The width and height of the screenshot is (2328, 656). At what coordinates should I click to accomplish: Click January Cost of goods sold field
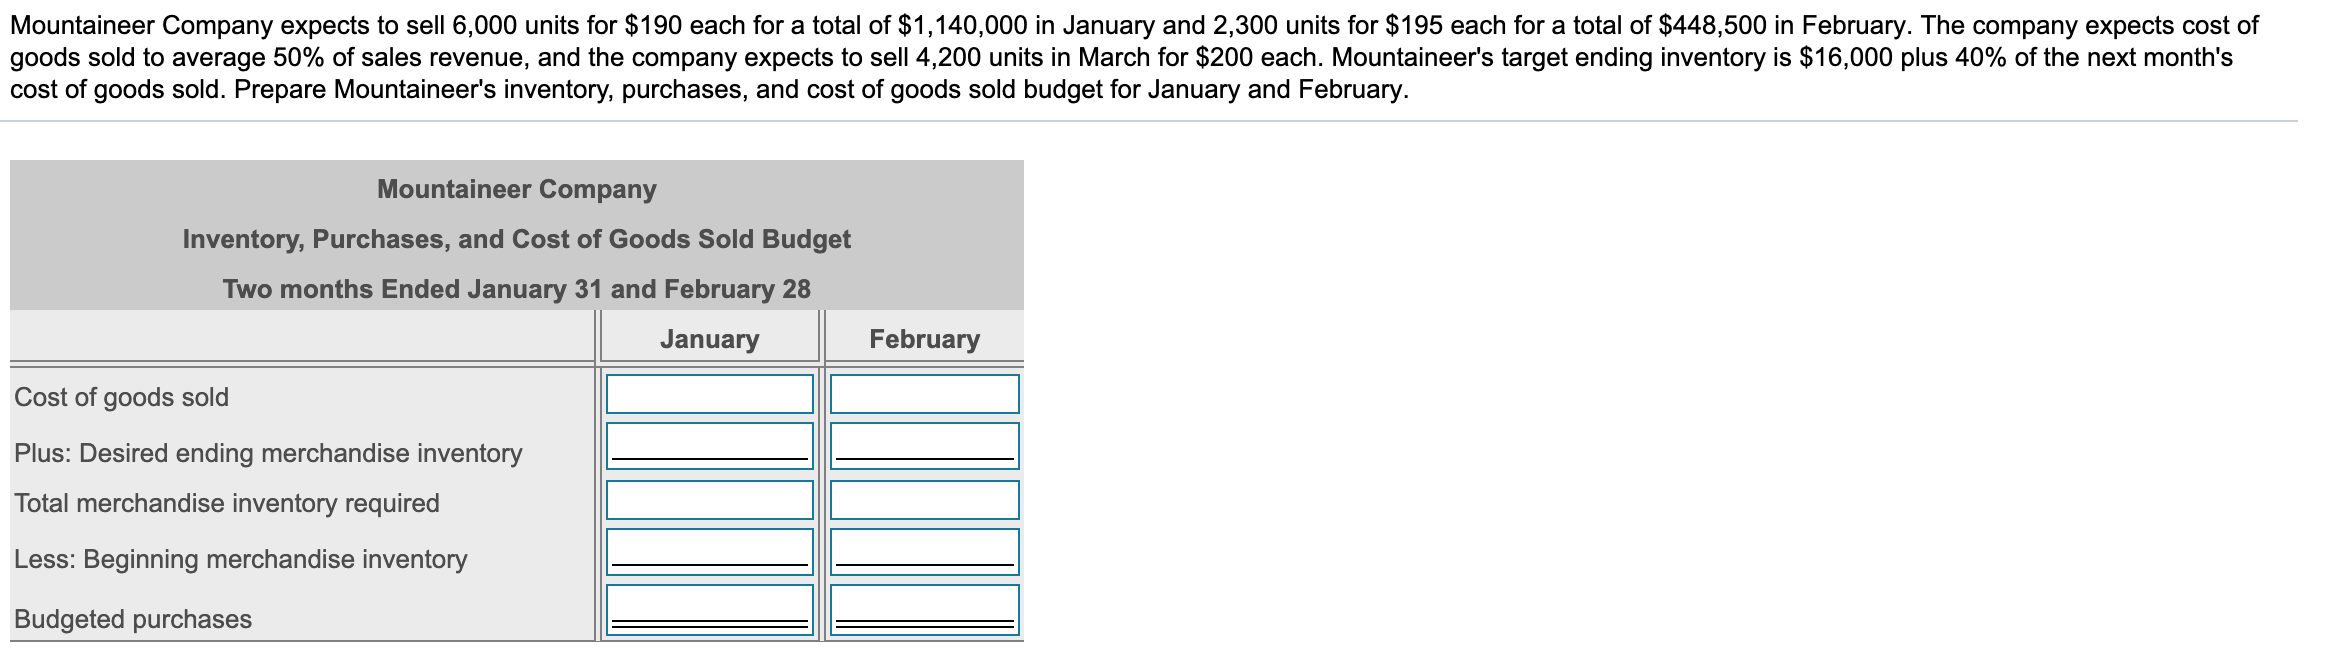tap(709, 394)
